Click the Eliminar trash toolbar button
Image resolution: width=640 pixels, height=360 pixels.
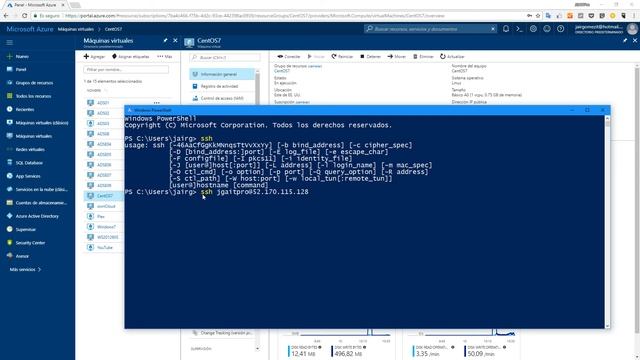(423, 56)
